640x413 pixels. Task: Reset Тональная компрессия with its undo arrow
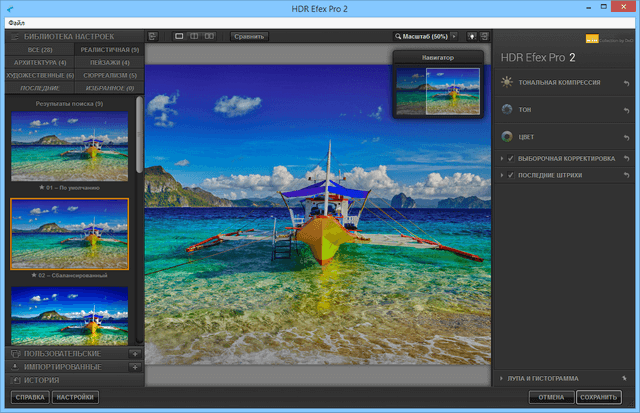pos(627,82)
